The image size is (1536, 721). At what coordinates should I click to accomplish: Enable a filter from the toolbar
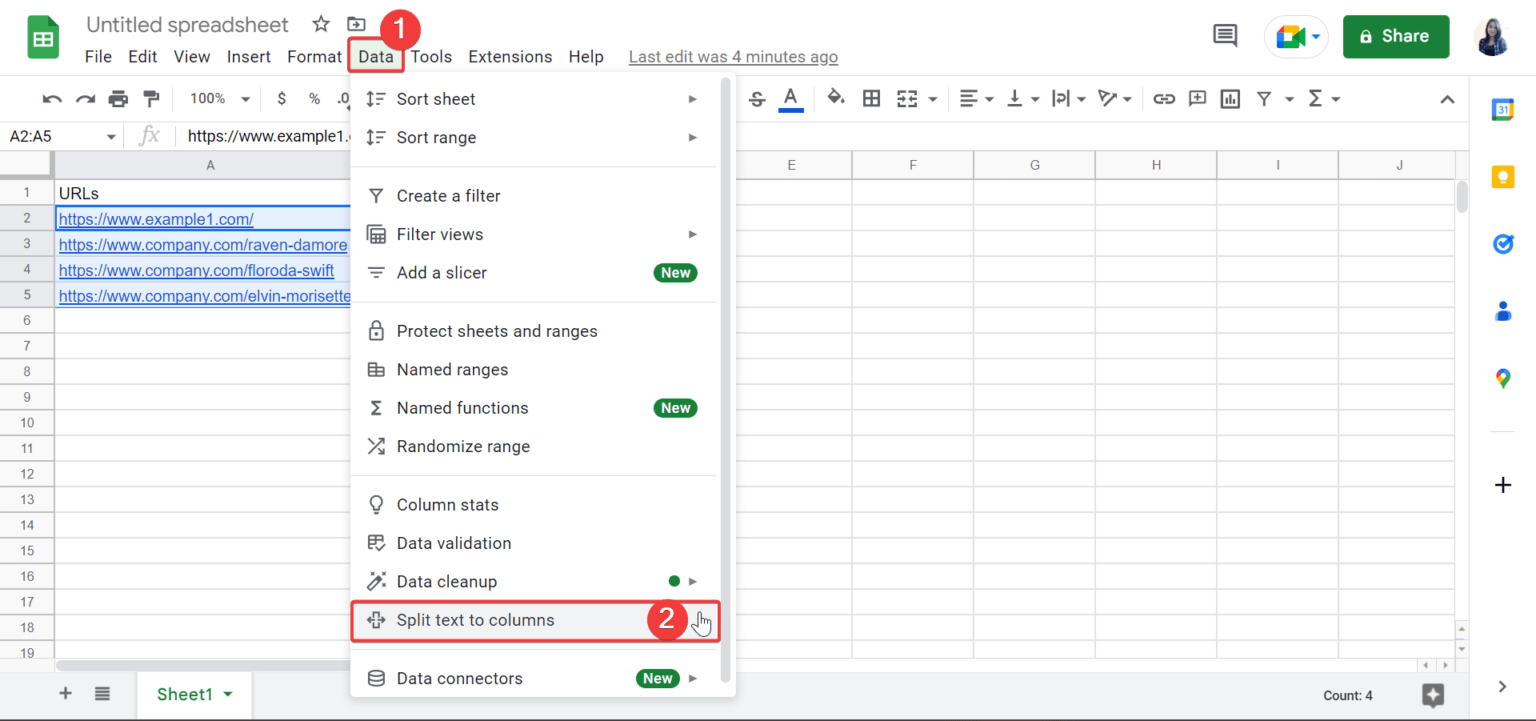click(1262, 98)
